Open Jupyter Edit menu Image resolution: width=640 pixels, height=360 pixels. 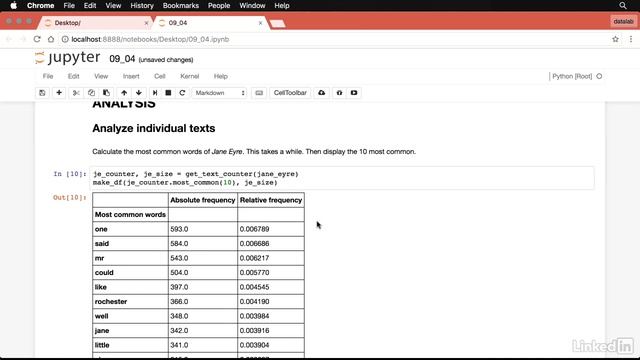coord(73,76)
